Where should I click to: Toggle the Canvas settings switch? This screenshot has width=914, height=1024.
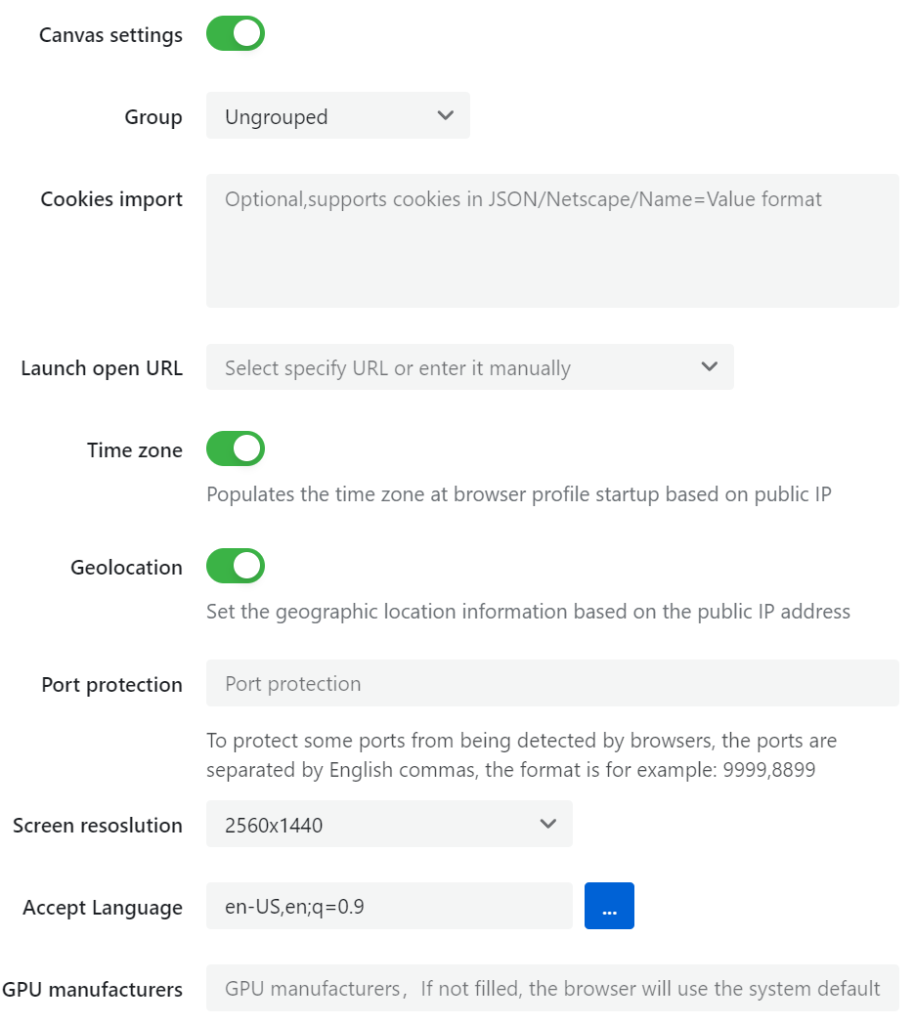point(235,33)
